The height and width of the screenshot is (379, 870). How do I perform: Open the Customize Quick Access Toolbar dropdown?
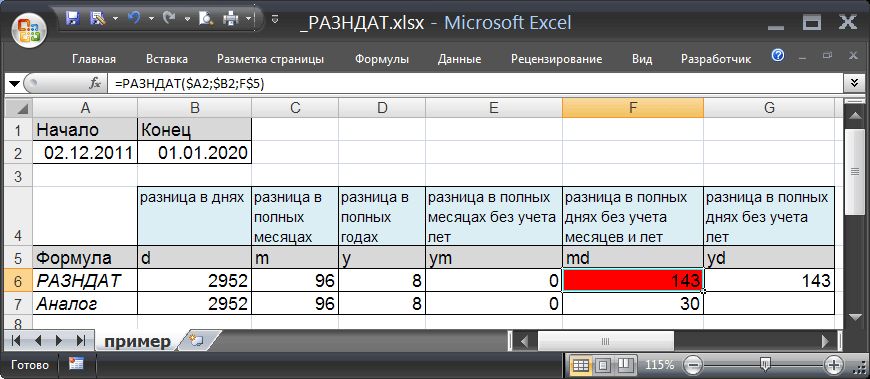click(275, 20)
